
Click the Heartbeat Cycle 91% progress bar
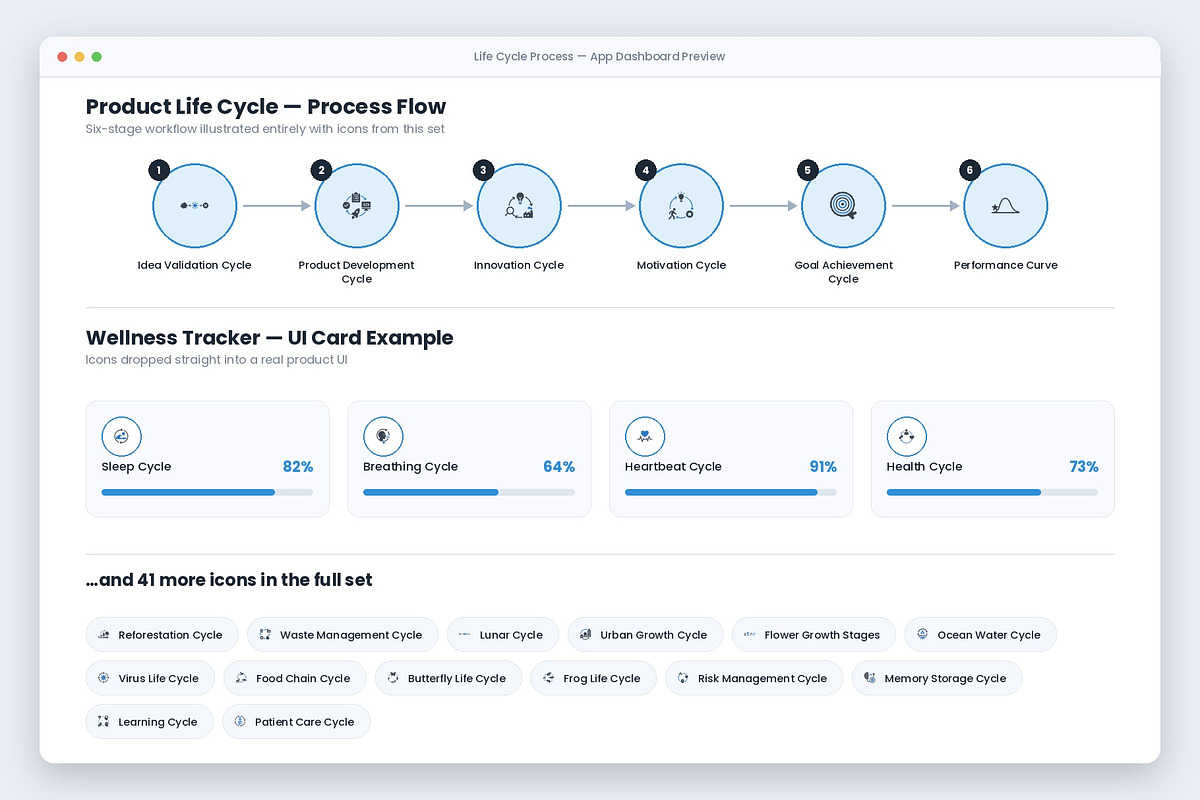(731, 492)
